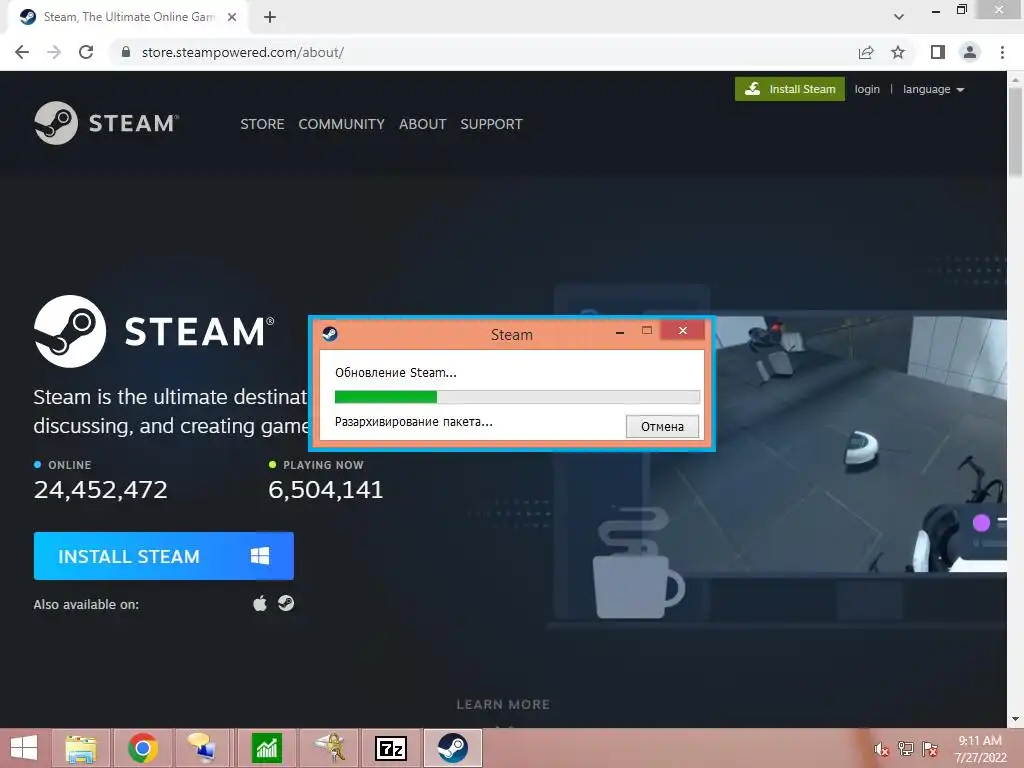Select the Steam, The Ultimate Online Game tab
Screen dimensions: 1024x768
click(x=127, y=17)
